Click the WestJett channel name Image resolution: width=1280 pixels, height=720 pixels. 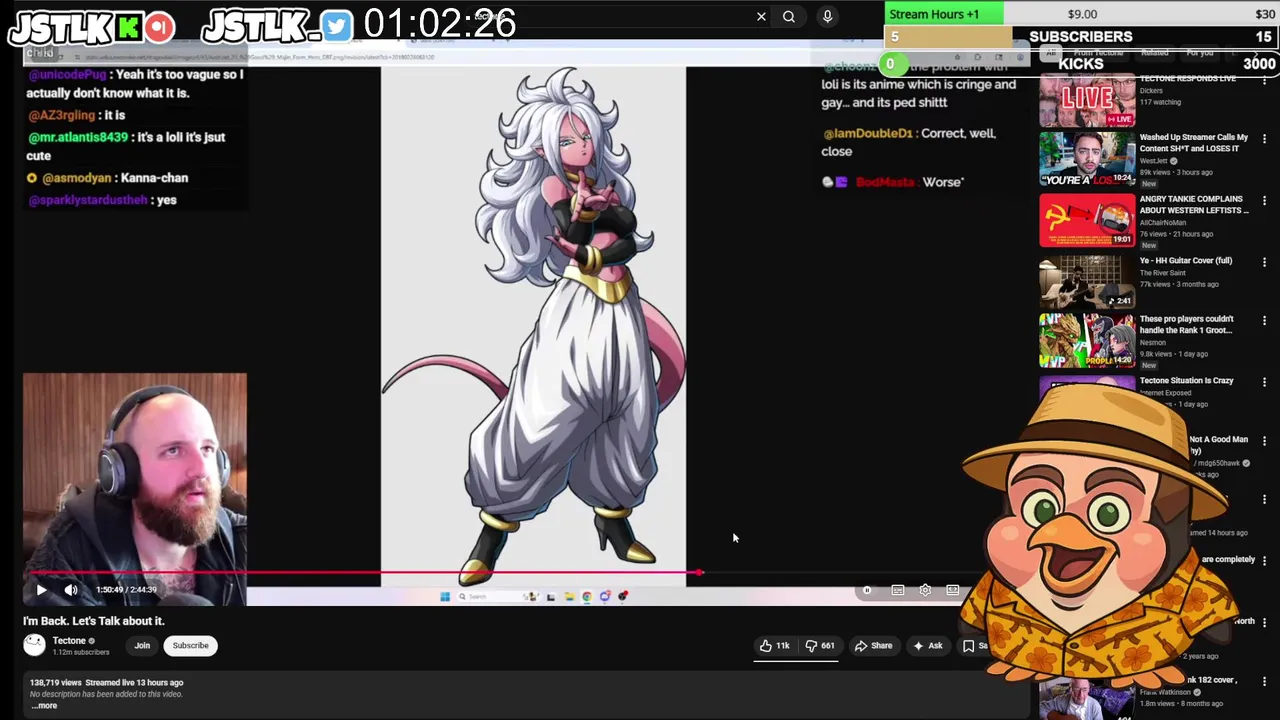click(x=1153, y=161)
